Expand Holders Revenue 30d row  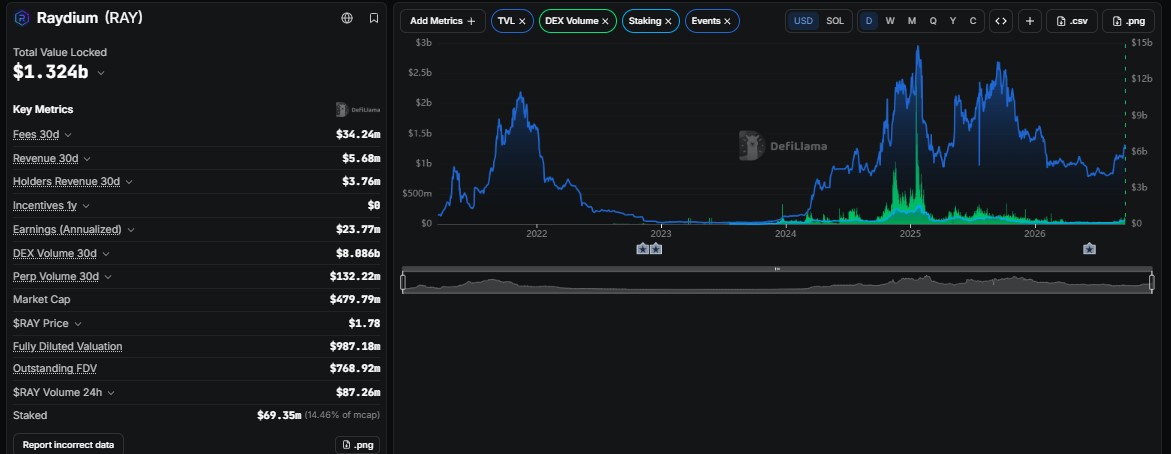coord(128,181)
